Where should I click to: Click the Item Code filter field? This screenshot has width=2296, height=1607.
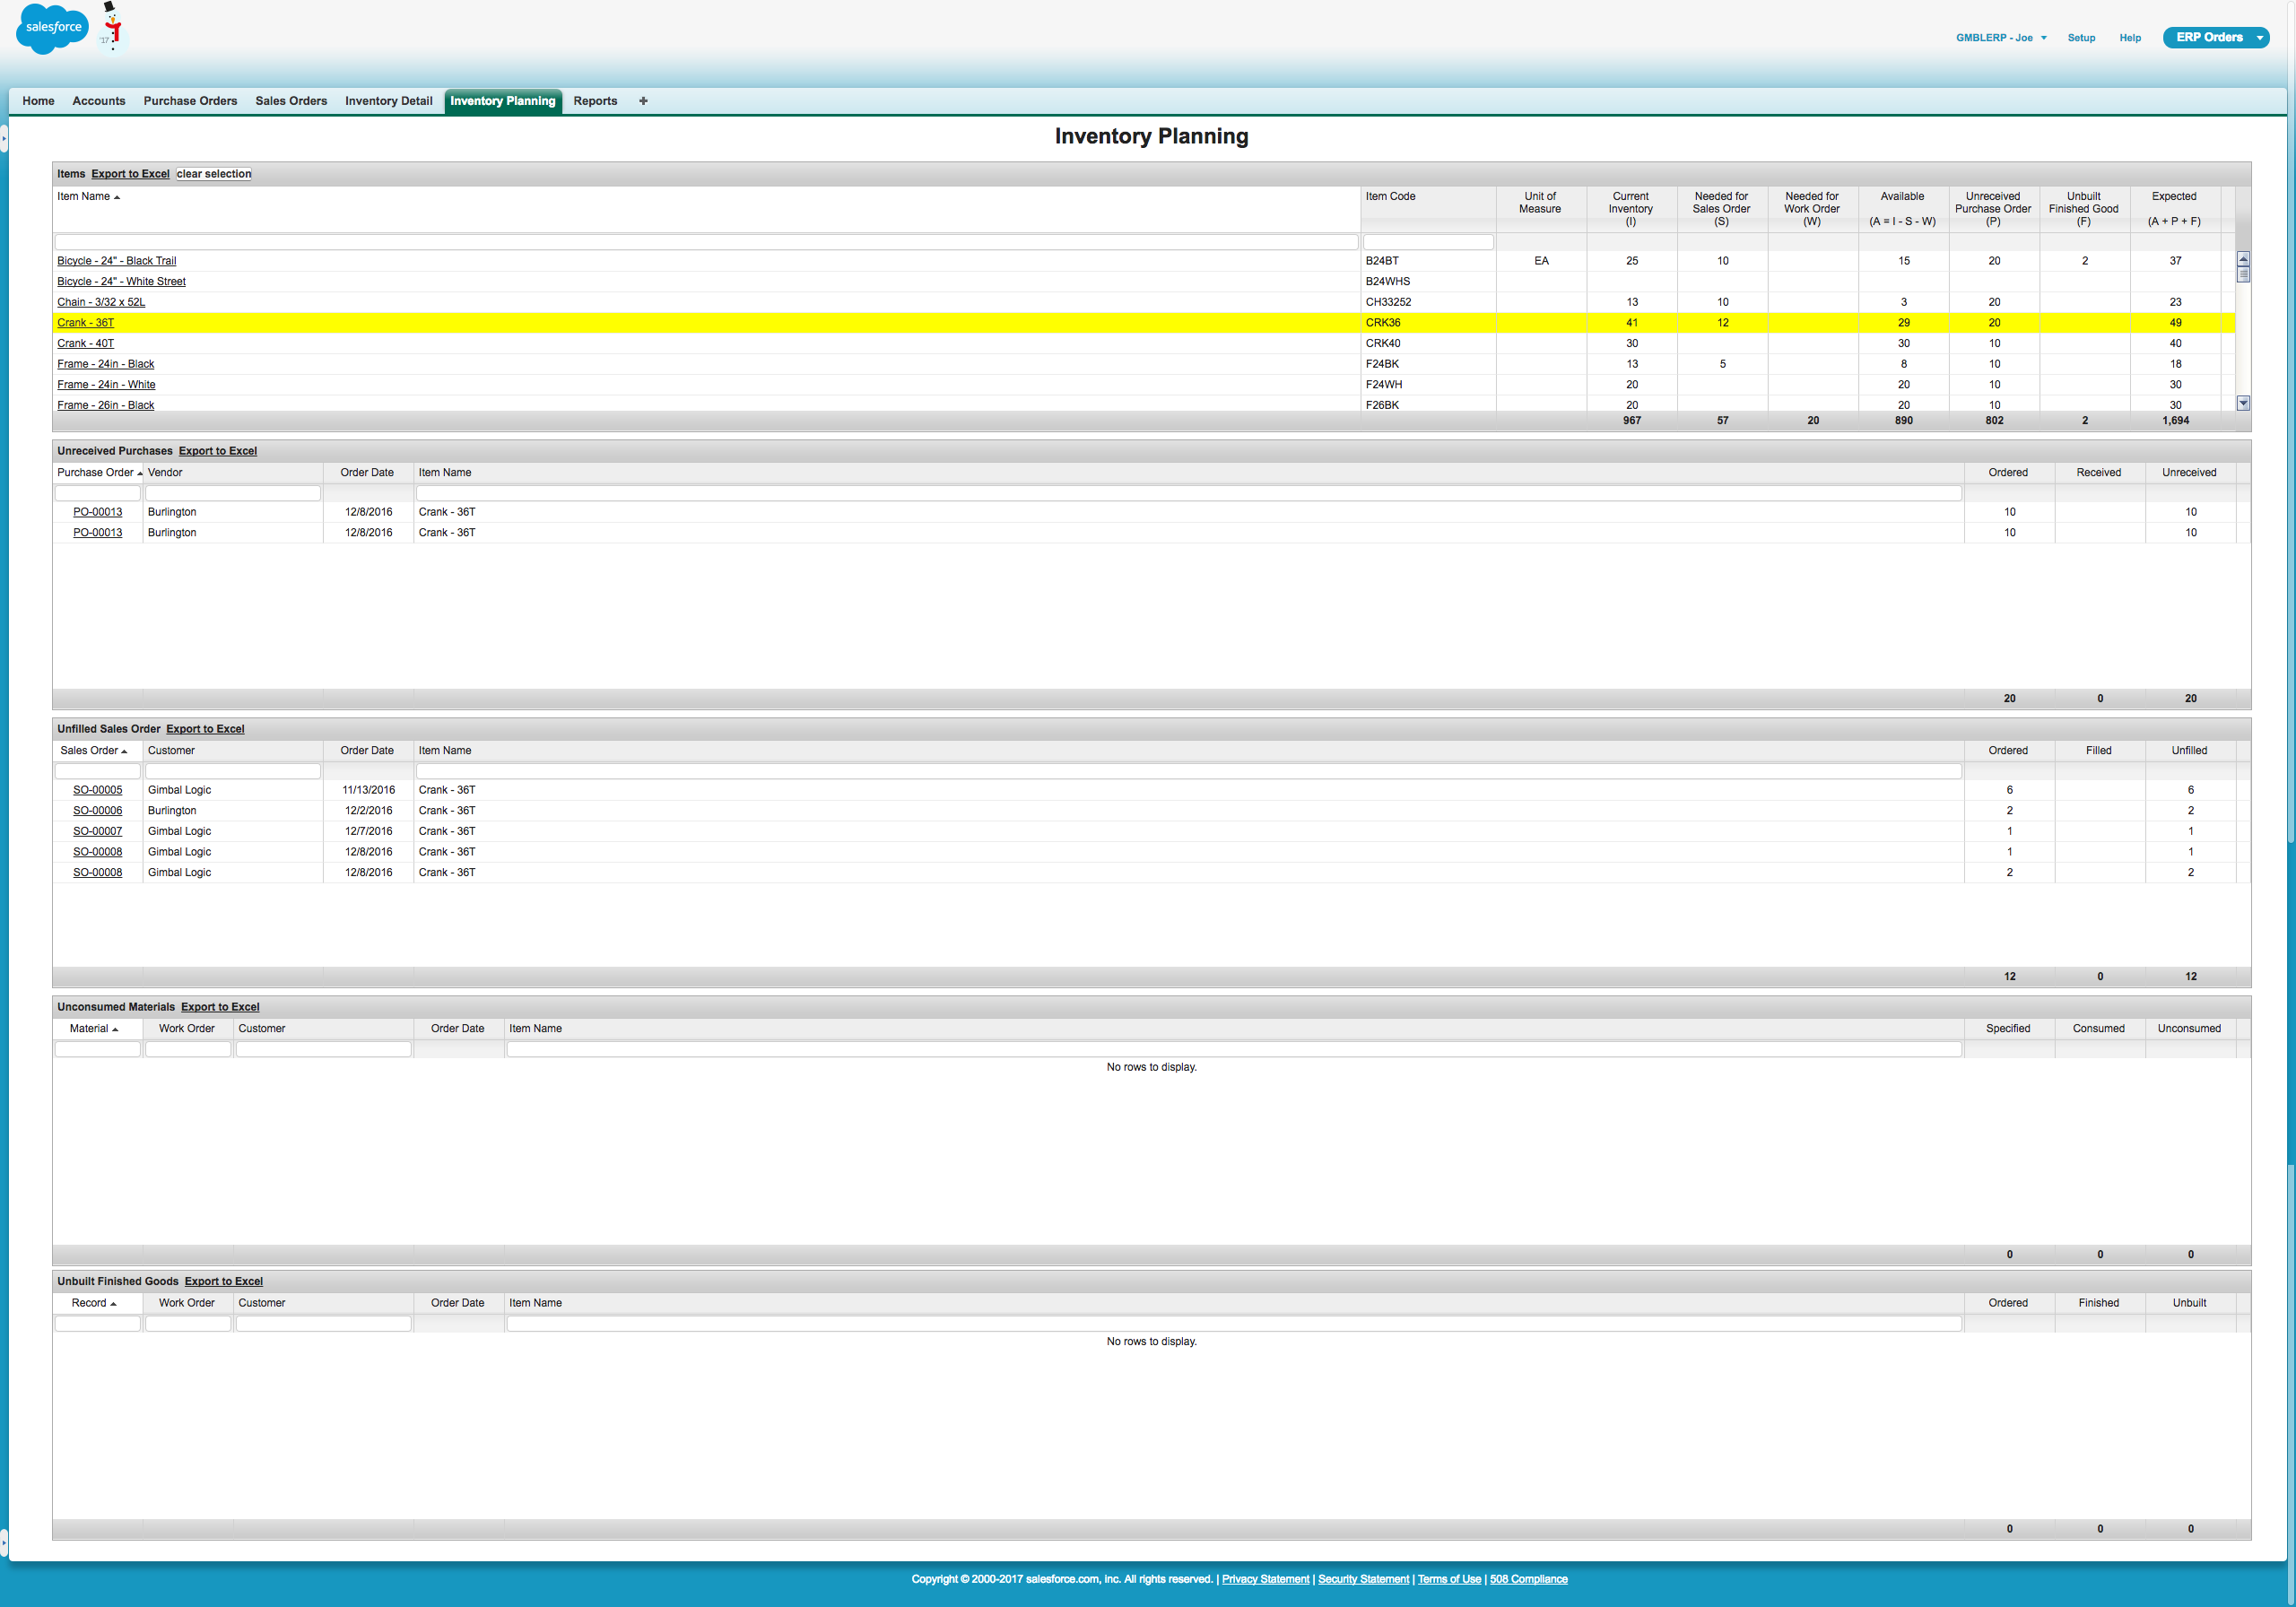(1427, 242)
